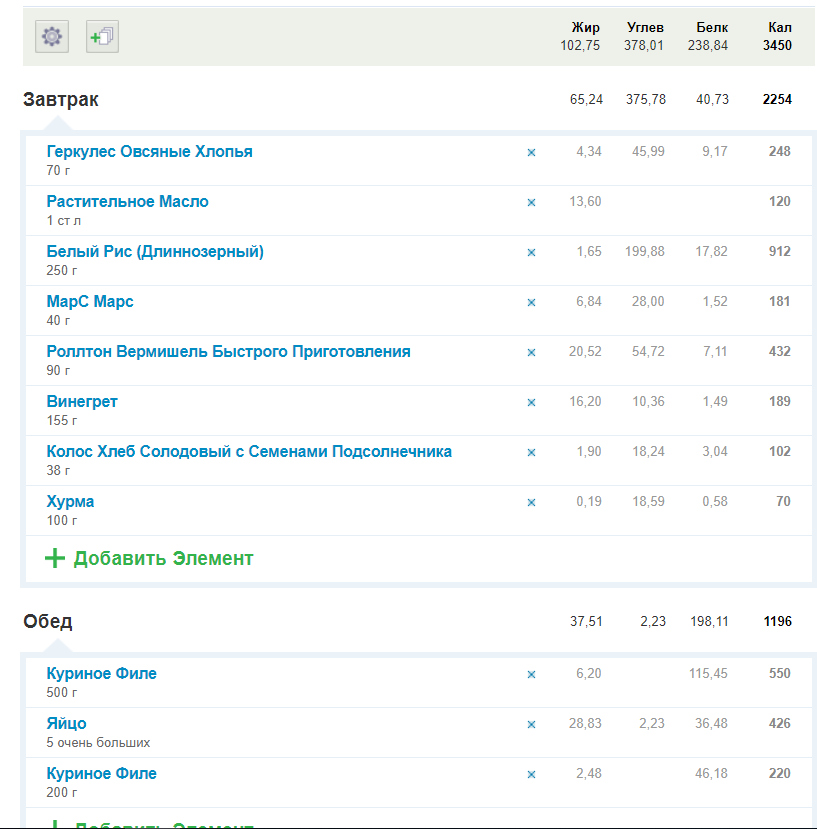The height and width of the screenshot is (829, 817).
Task: Remove the Винегрет item via X icon
Action: 531,403
